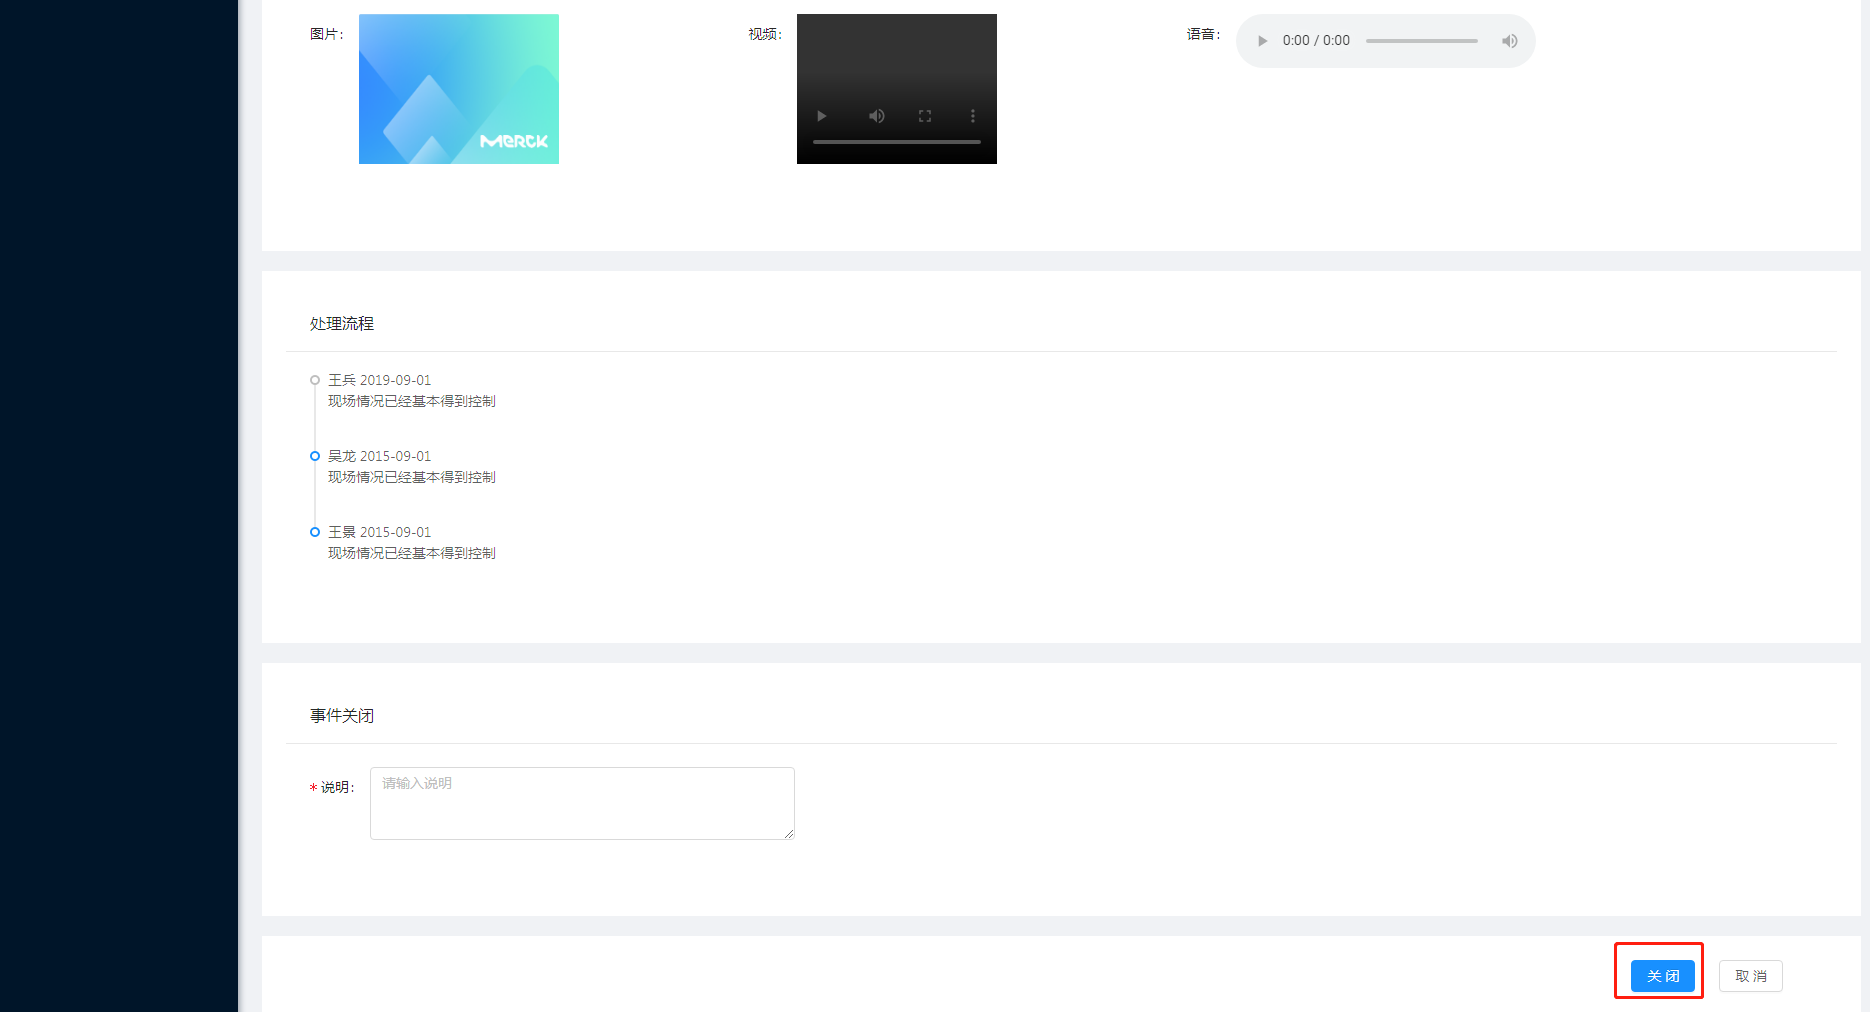1870x1012 pixels.
Task: Click the timeline dot beside 王景
Action: click(x=315, y=532)
